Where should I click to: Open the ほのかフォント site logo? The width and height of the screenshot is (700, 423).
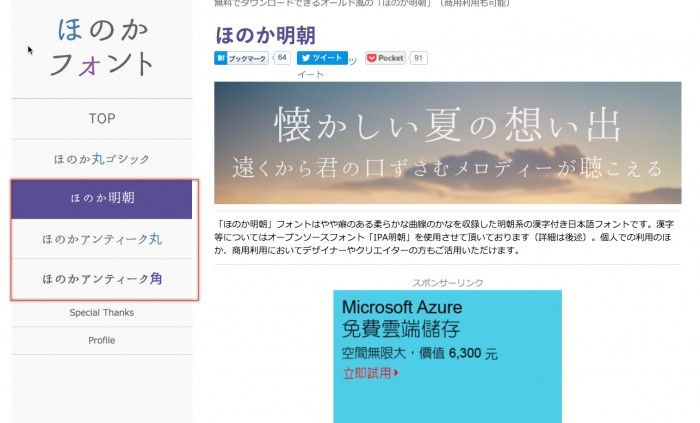[x=102, y=47]
